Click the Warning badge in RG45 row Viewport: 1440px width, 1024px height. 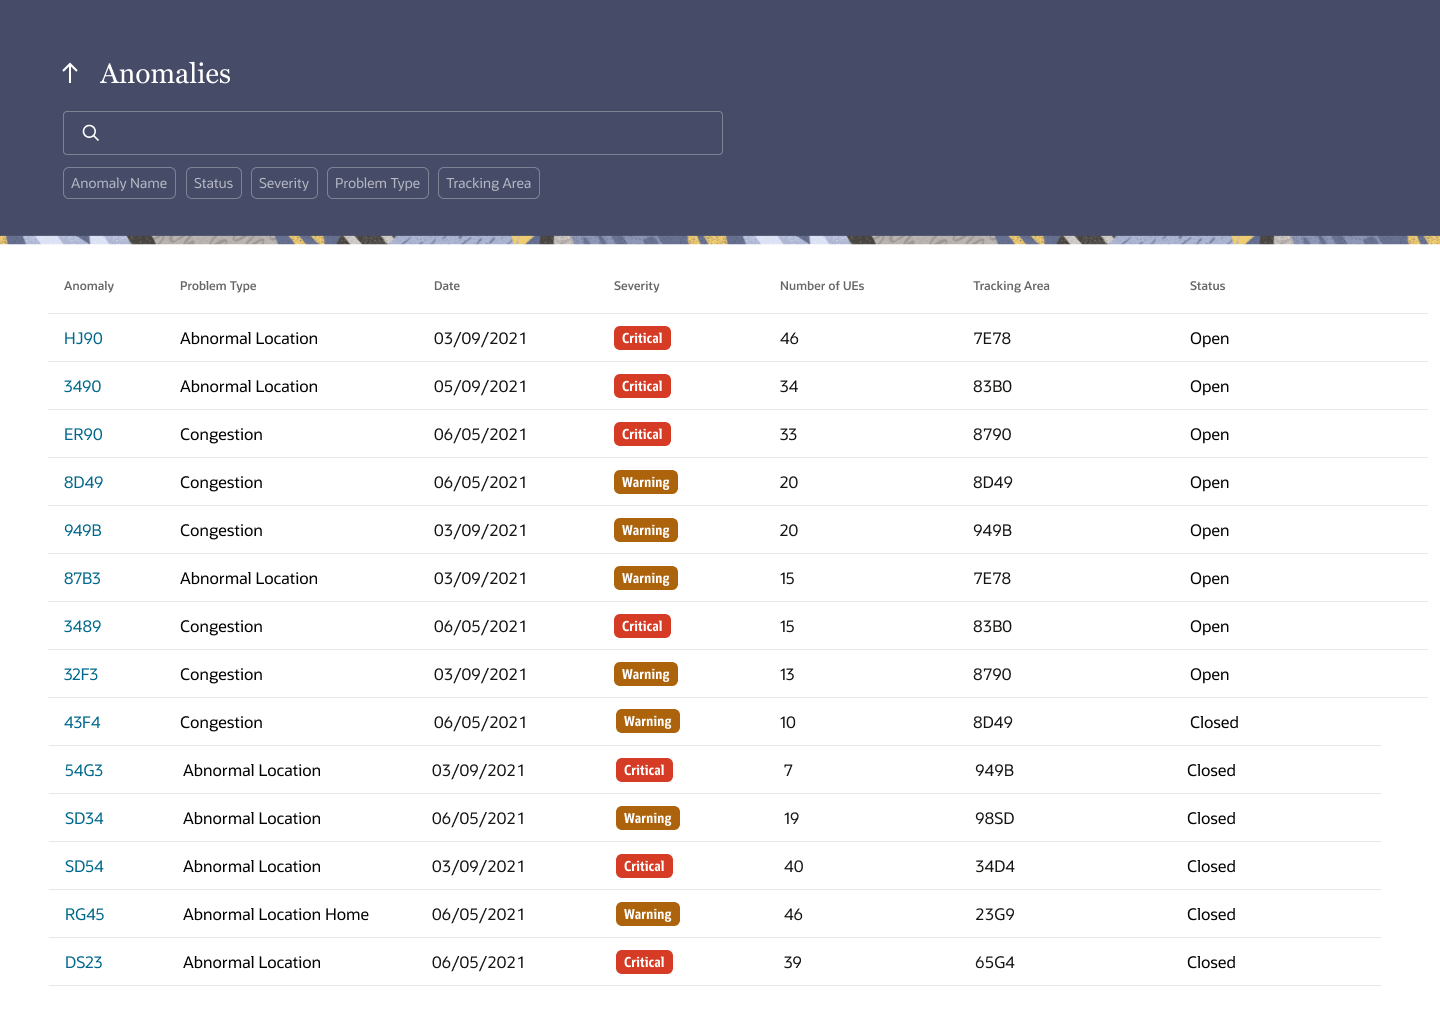pos(648,914)
